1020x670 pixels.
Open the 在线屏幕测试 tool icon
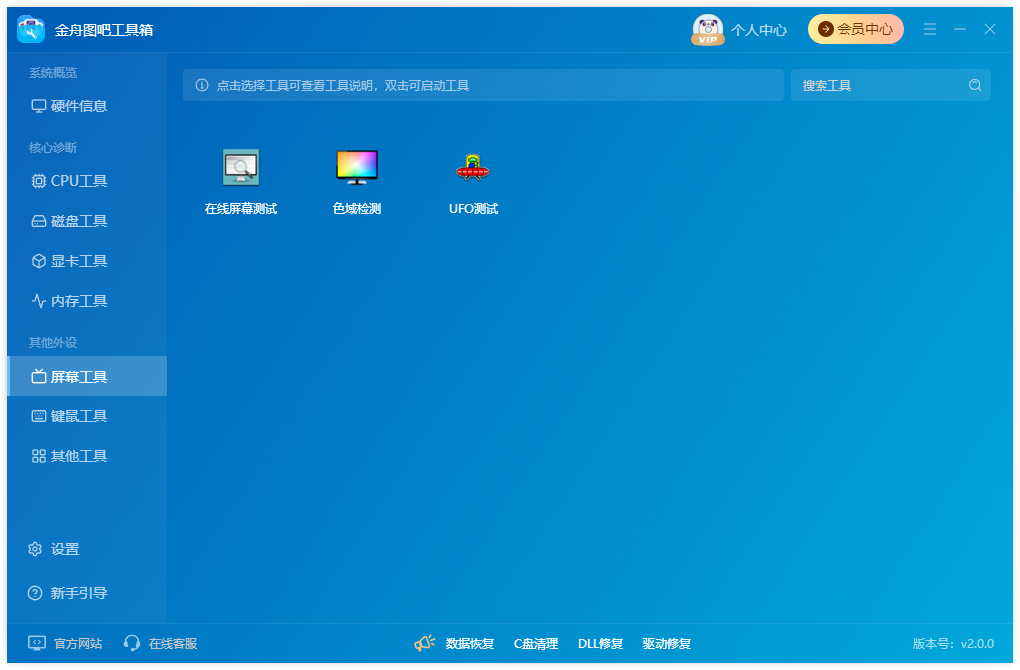pos(241,167)
